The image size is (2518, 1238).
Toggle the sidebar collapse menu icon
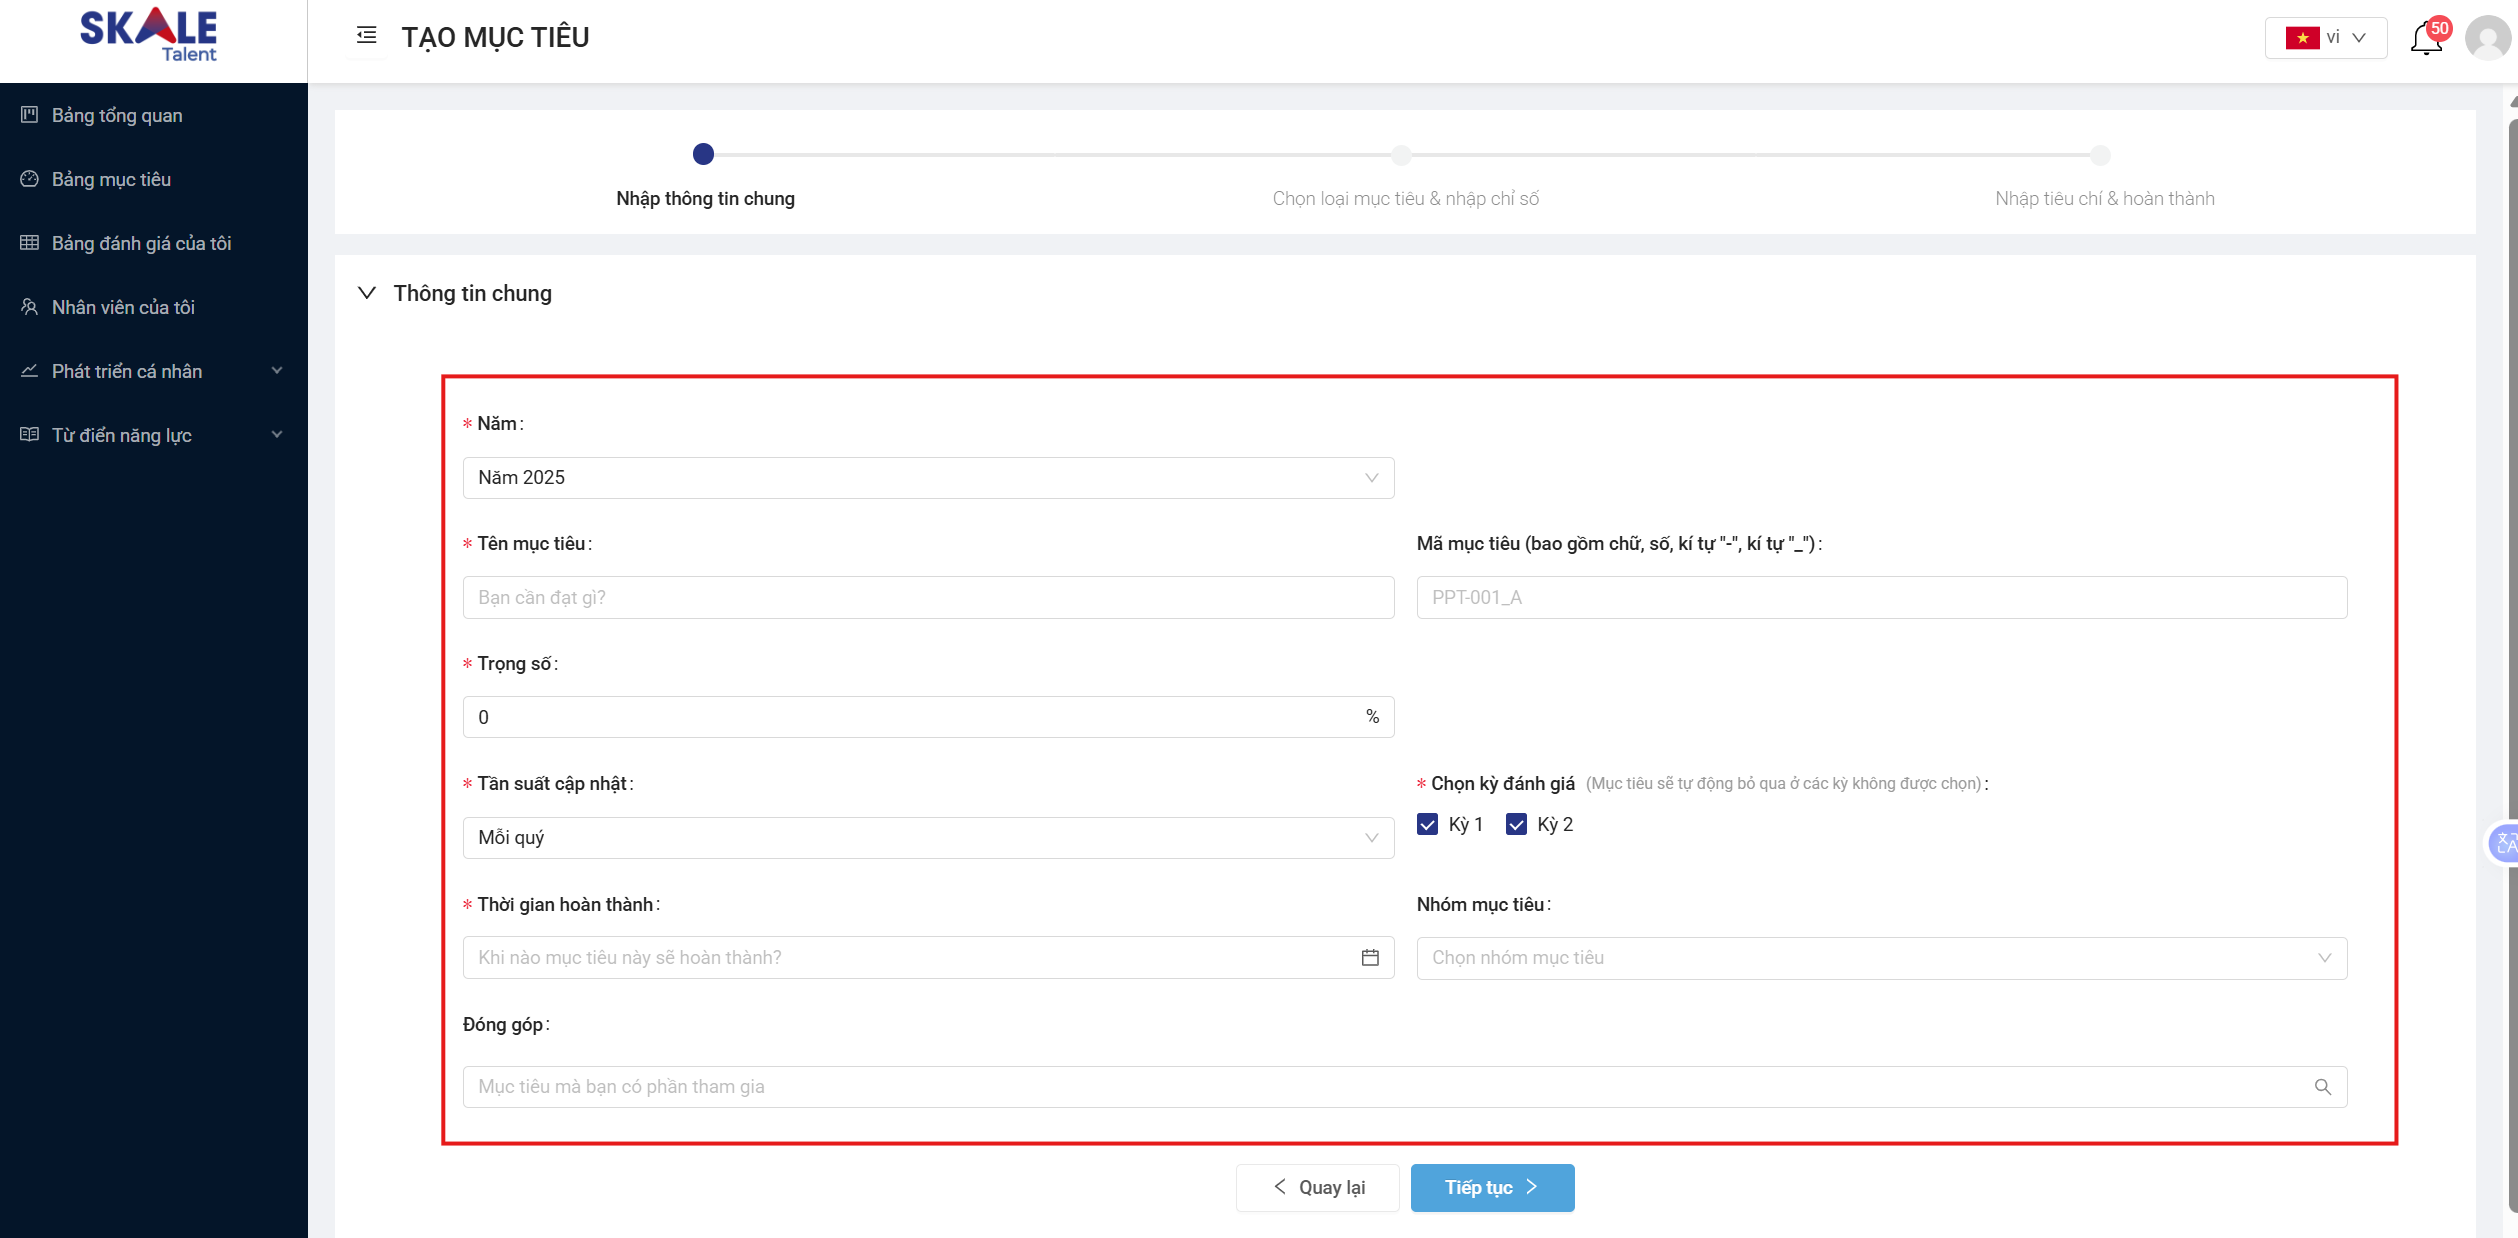366,36
